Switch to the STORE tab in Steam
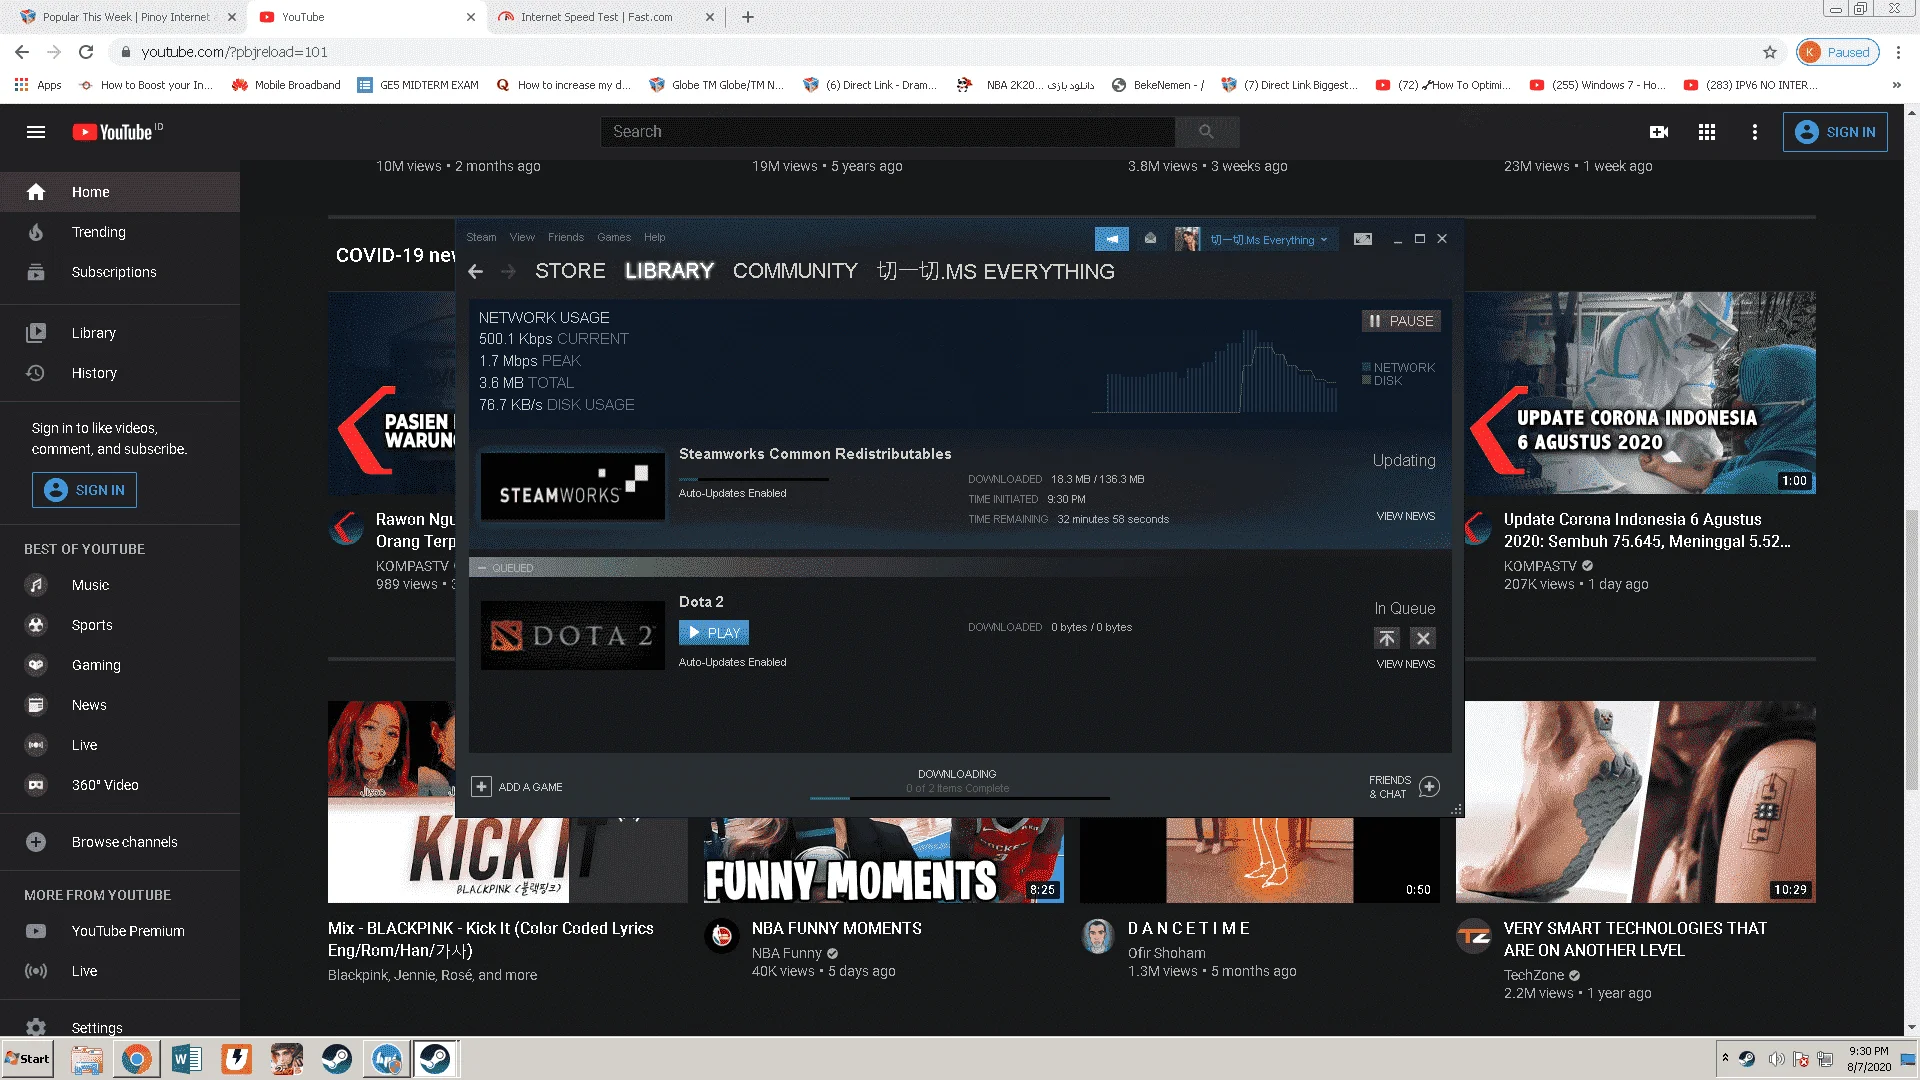 (570, 271)
